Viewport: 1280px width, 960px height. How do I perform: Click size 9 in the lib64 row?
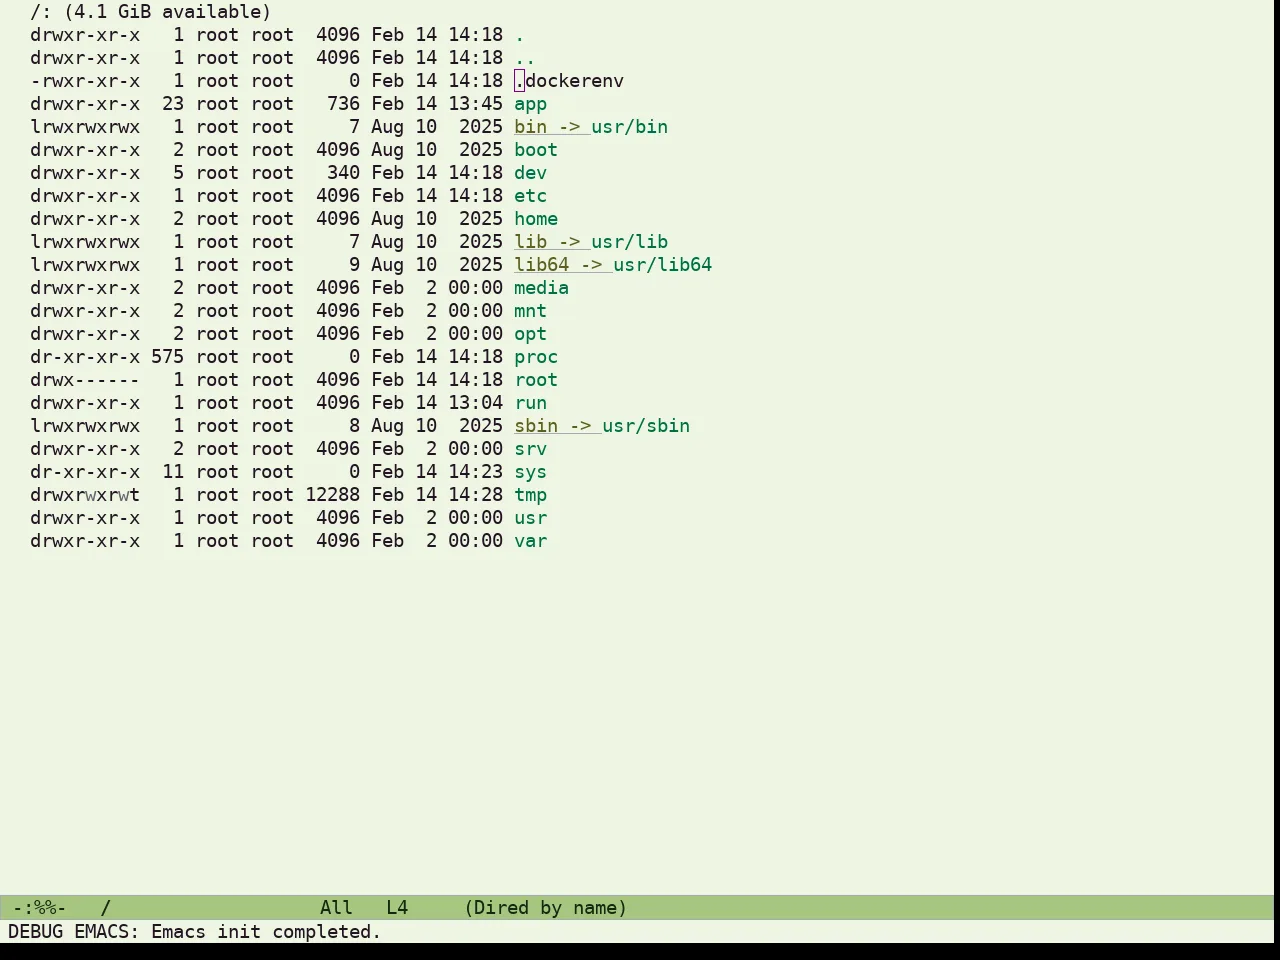pos(354,265)
